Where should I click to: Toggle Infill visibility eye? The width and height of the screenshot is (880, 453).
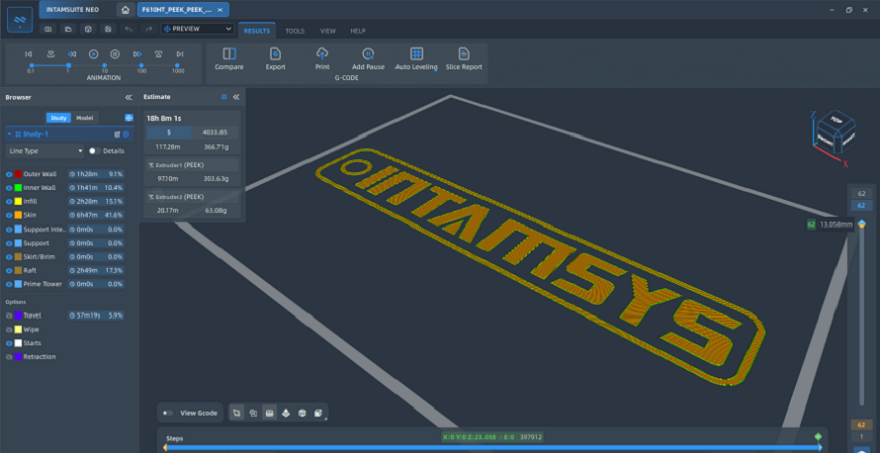click(x=9, y=202)
